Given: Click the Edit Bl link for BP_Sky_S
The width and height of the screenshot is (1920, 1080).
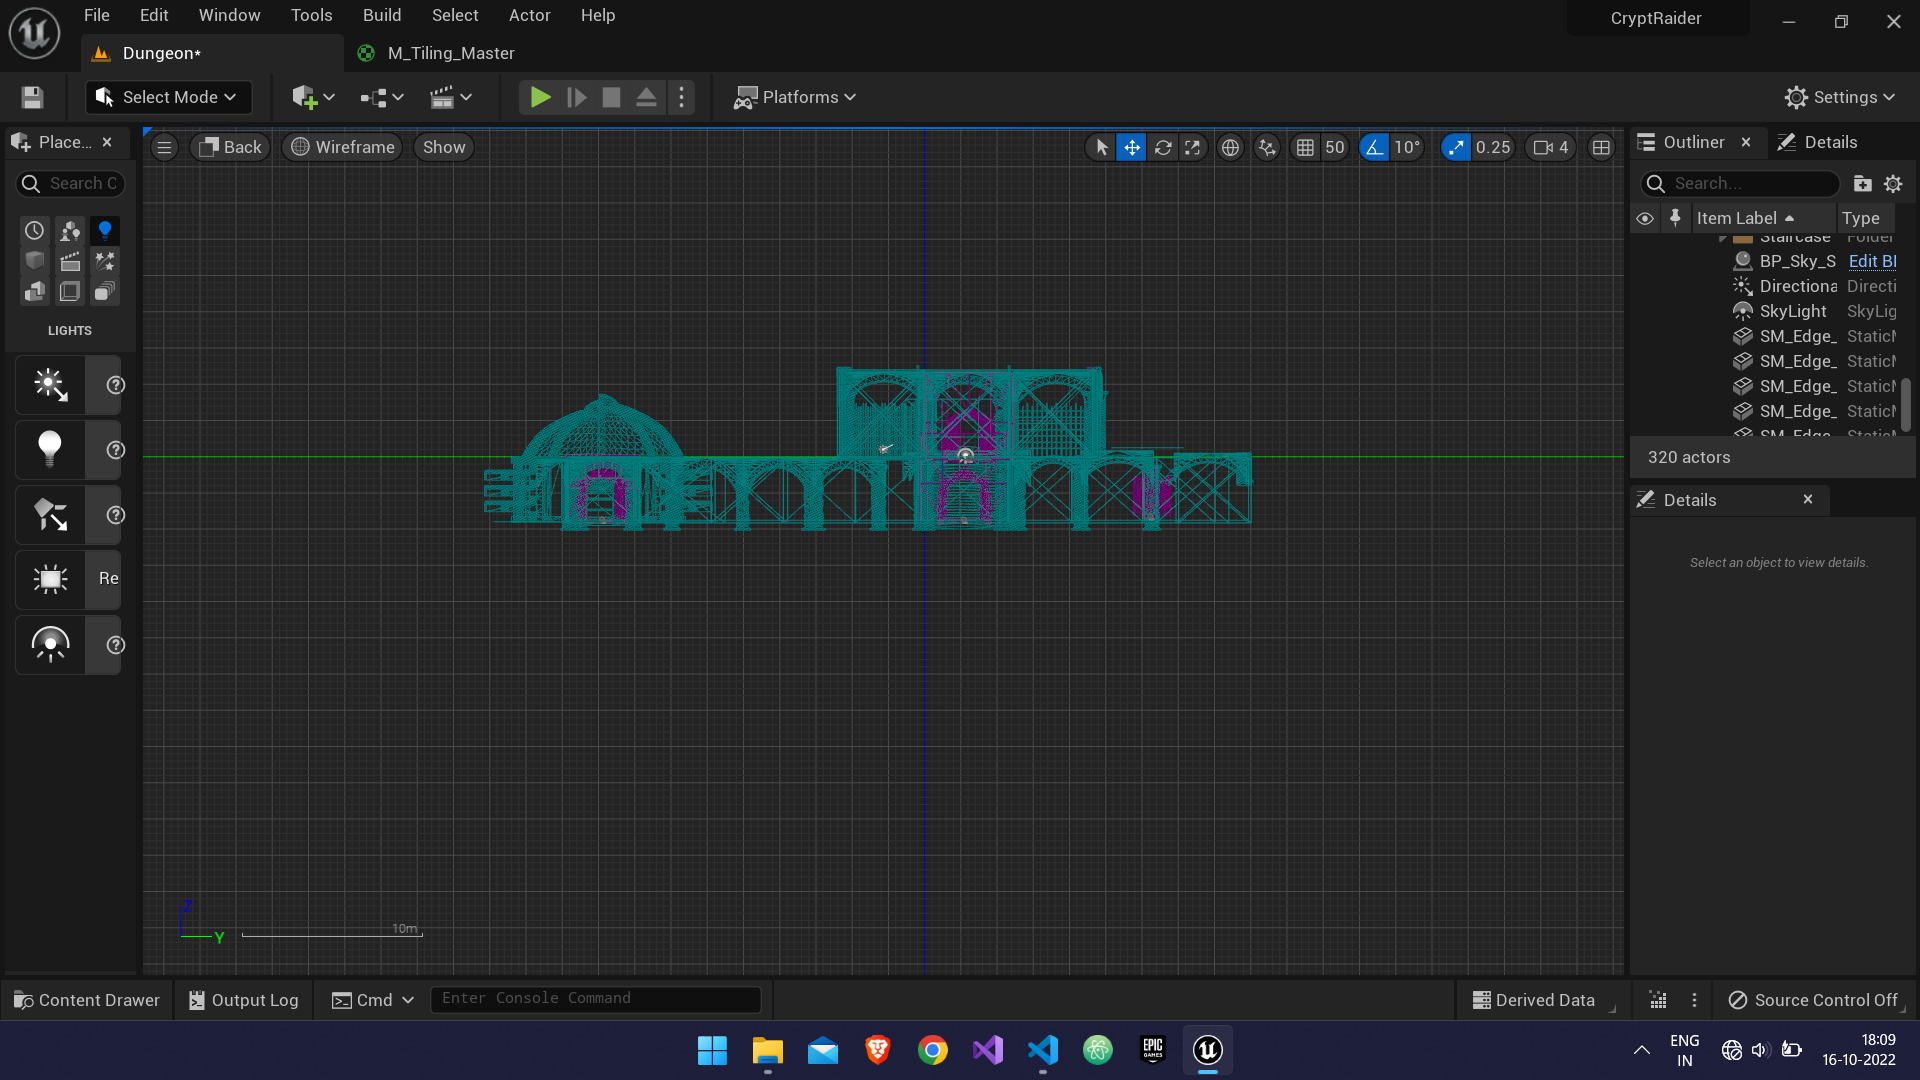Looking at the screenshot, I should click(x=1872, y=261).
